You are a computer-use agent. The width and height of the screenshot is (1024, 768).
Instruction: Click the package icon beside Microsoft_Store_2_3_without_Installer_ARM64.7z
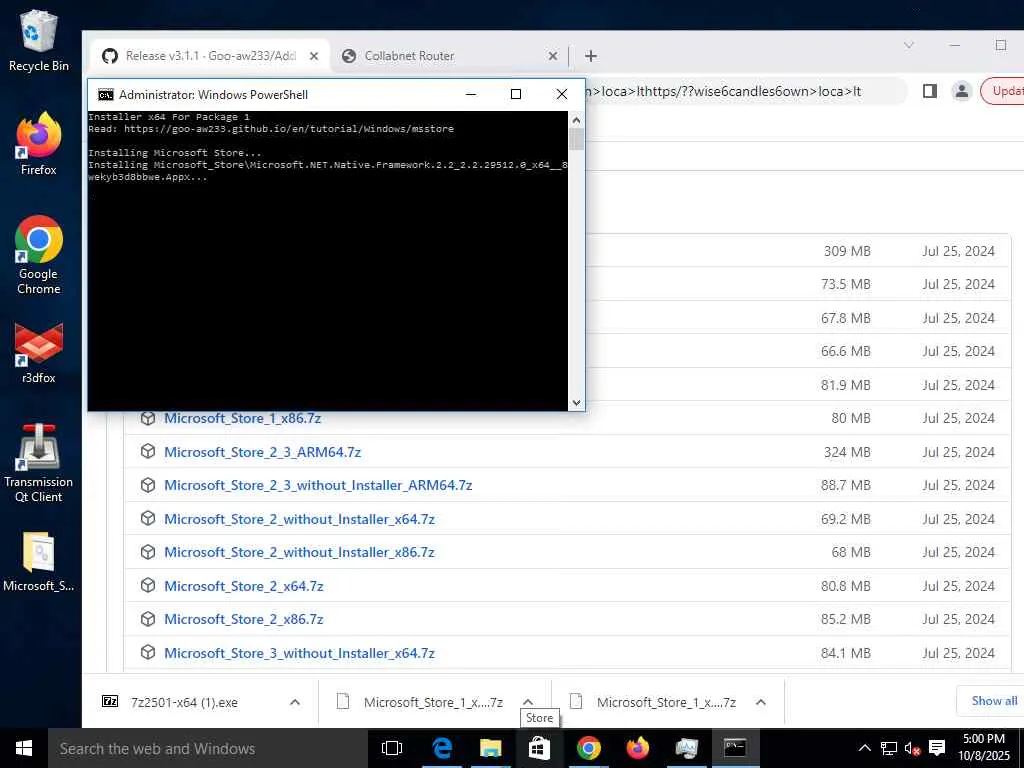pos(148,485)
